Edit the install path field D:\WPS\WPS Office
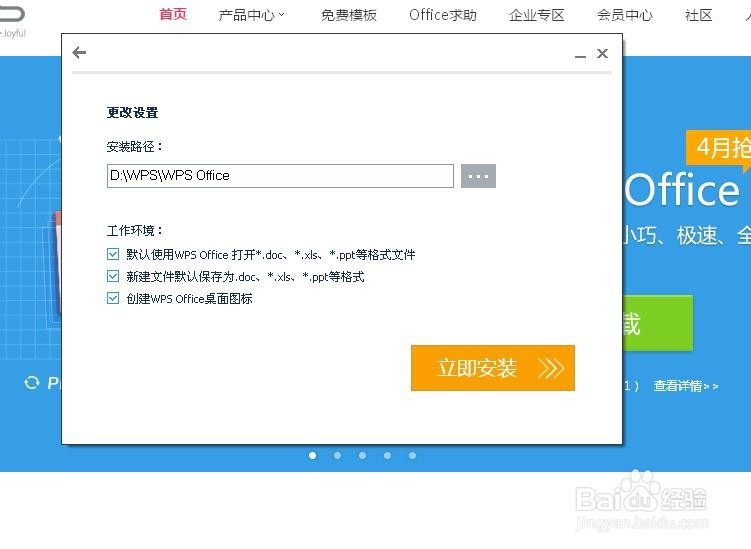Screen dimensions: 751x549 [x=280, y=176]
